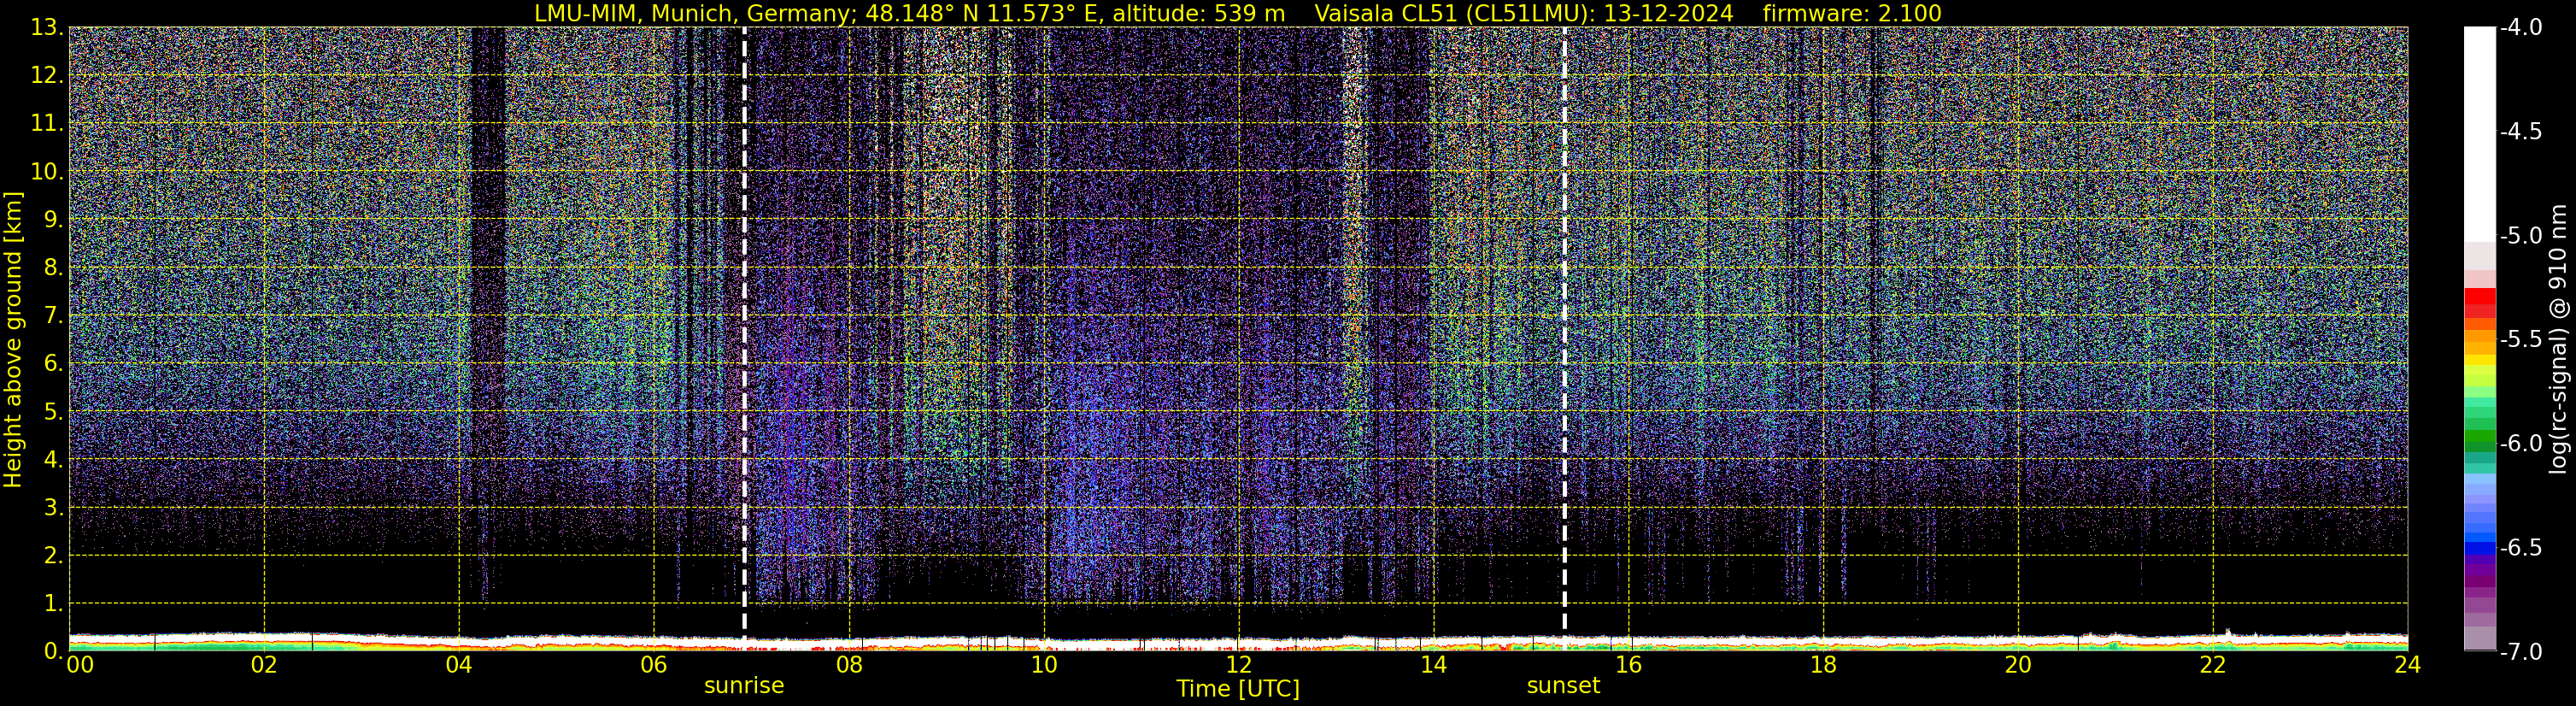This screenshot has height=706, width=2576.
Task: Click the white section of the colorbar
Action: [x=2480, y=134]
